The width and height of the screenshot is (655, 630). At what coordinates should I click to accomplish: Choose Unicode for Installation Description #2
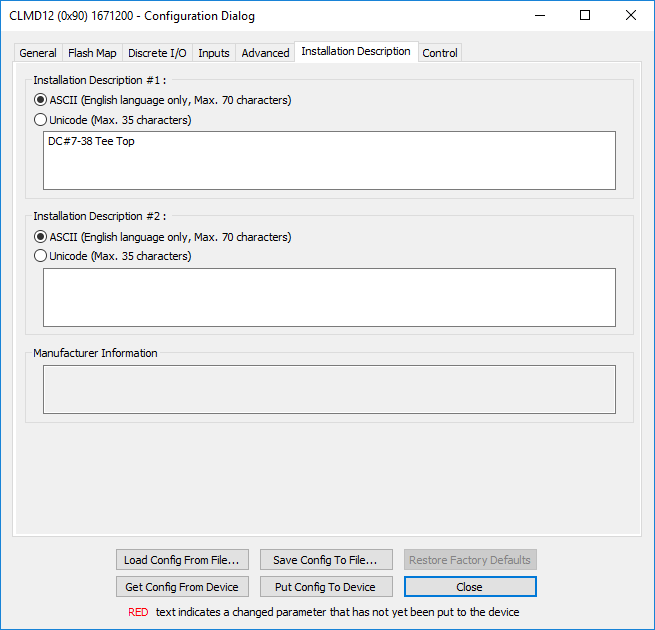click(x=41, y=256)
